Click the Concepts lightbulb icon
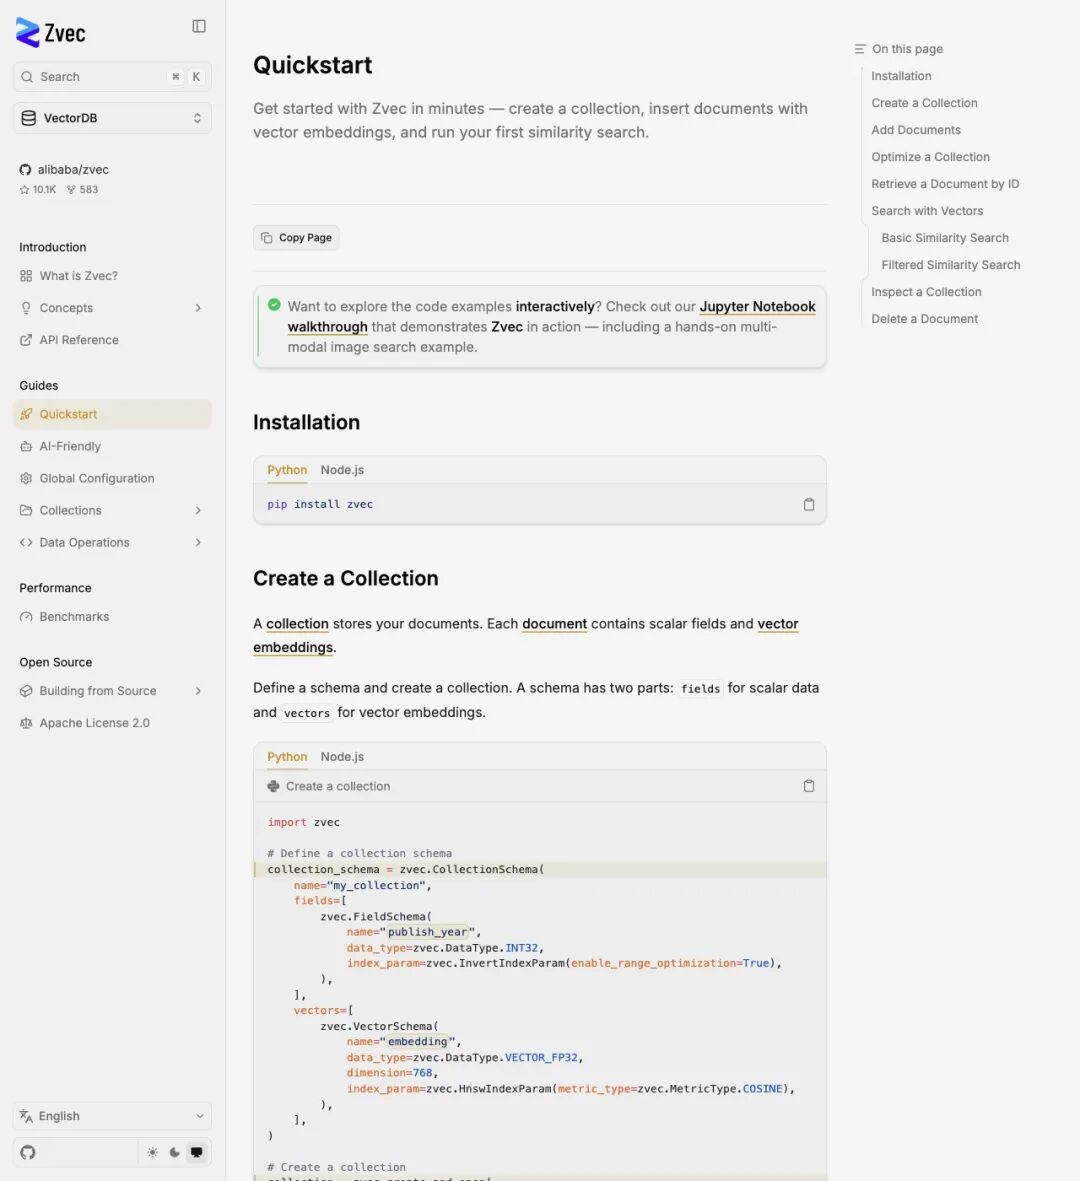Screen dimensions: 1080x1181 tap(26, 308)
